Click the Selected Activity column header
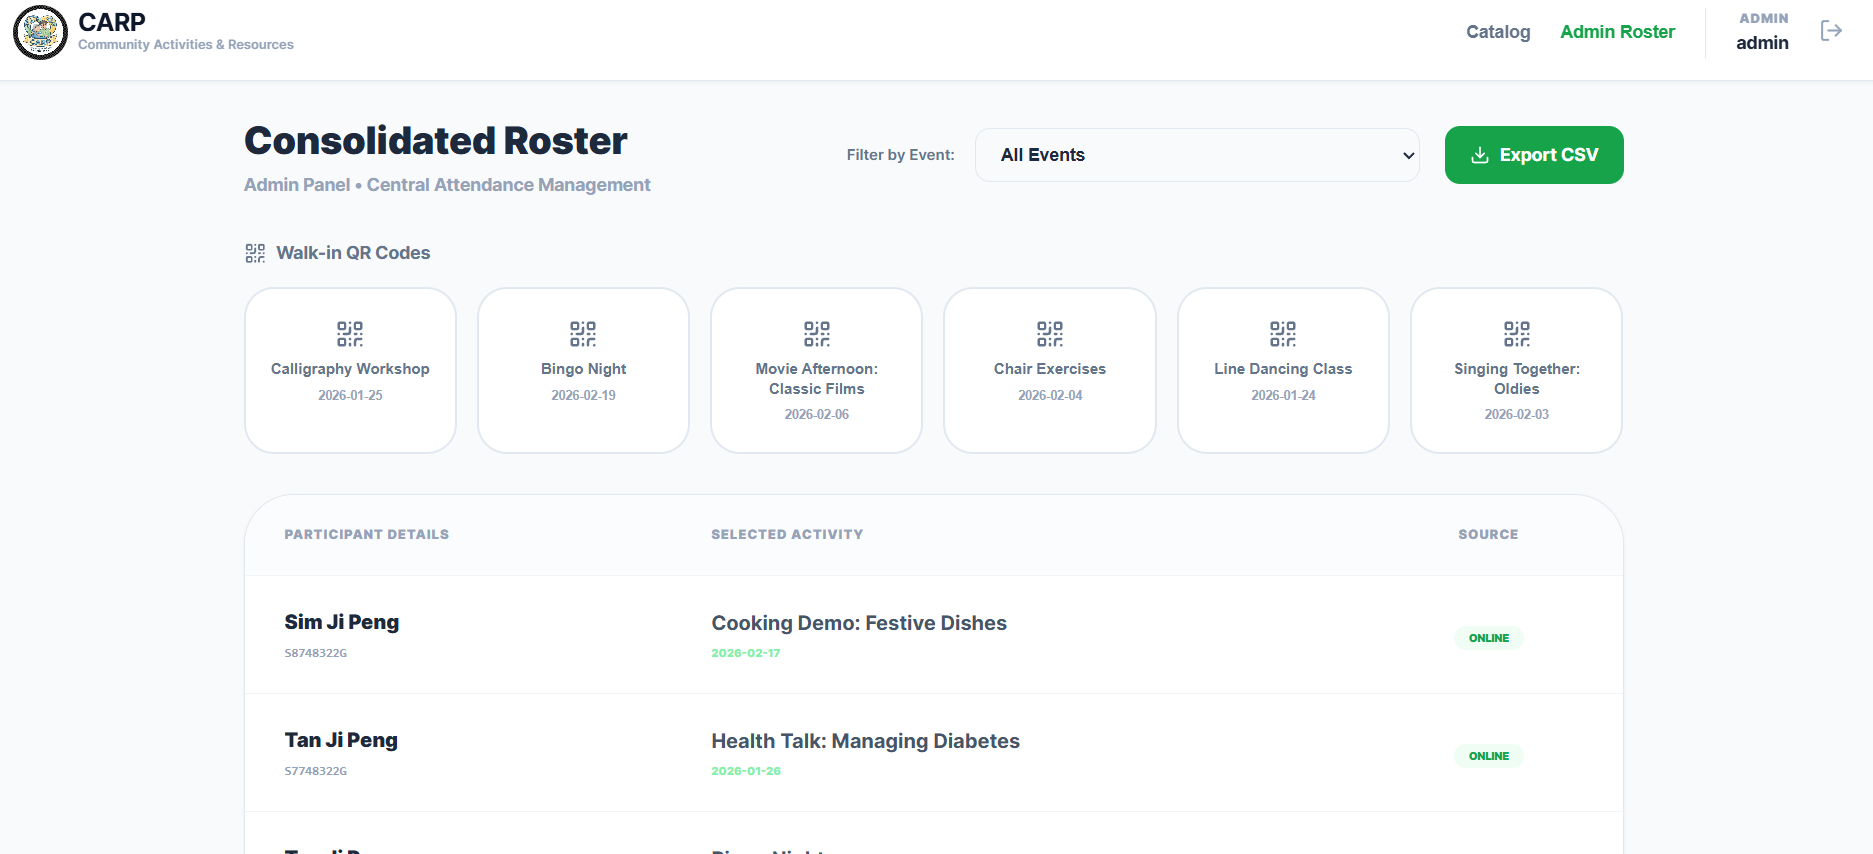This screenshot has height=854, width=1873. [x=787, y=535]
